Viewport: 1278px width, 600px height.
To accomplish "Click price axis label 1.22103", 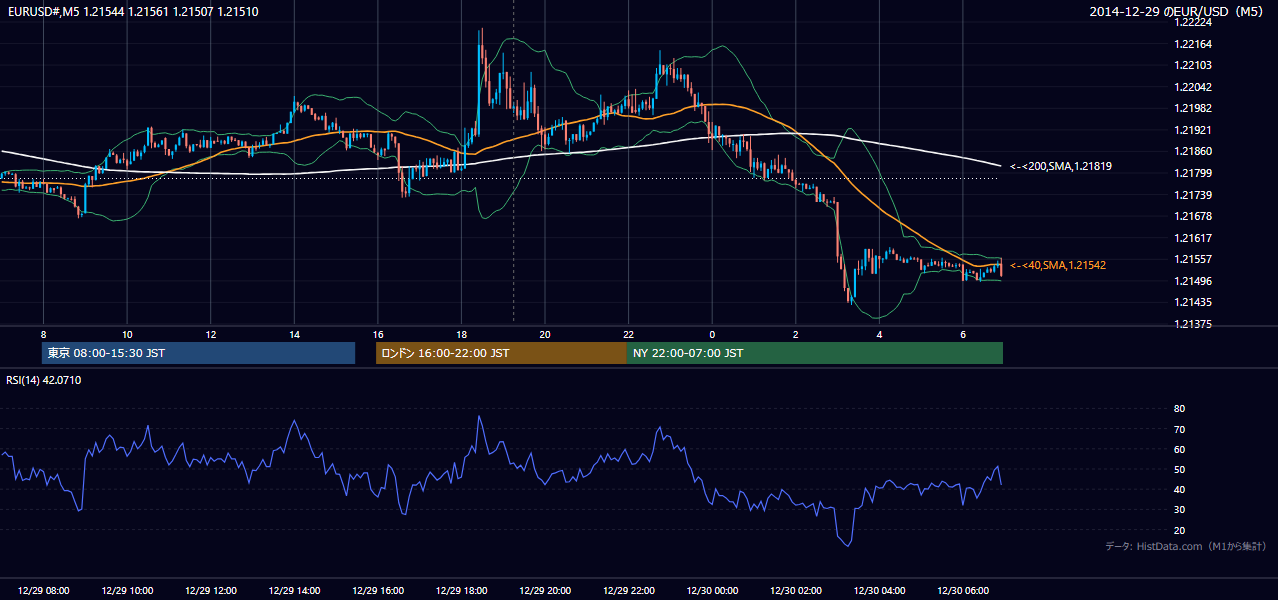I will [1192, 65].
